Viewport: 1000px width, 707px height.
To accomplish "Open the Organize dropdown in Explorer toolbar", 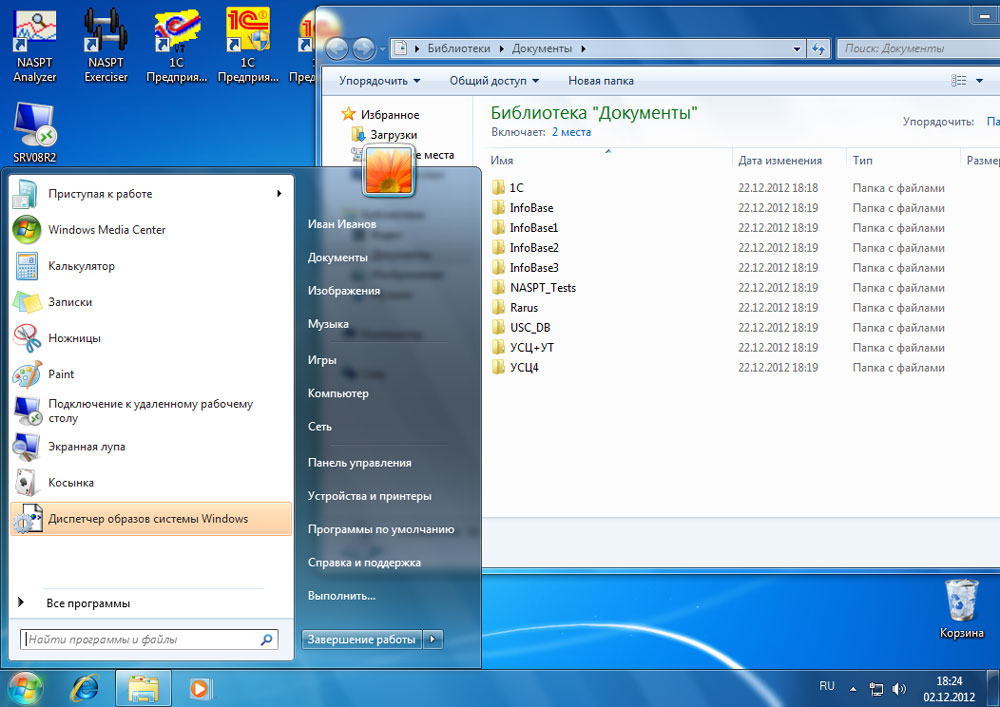I will pyautogui.click(x=379, y=81).
